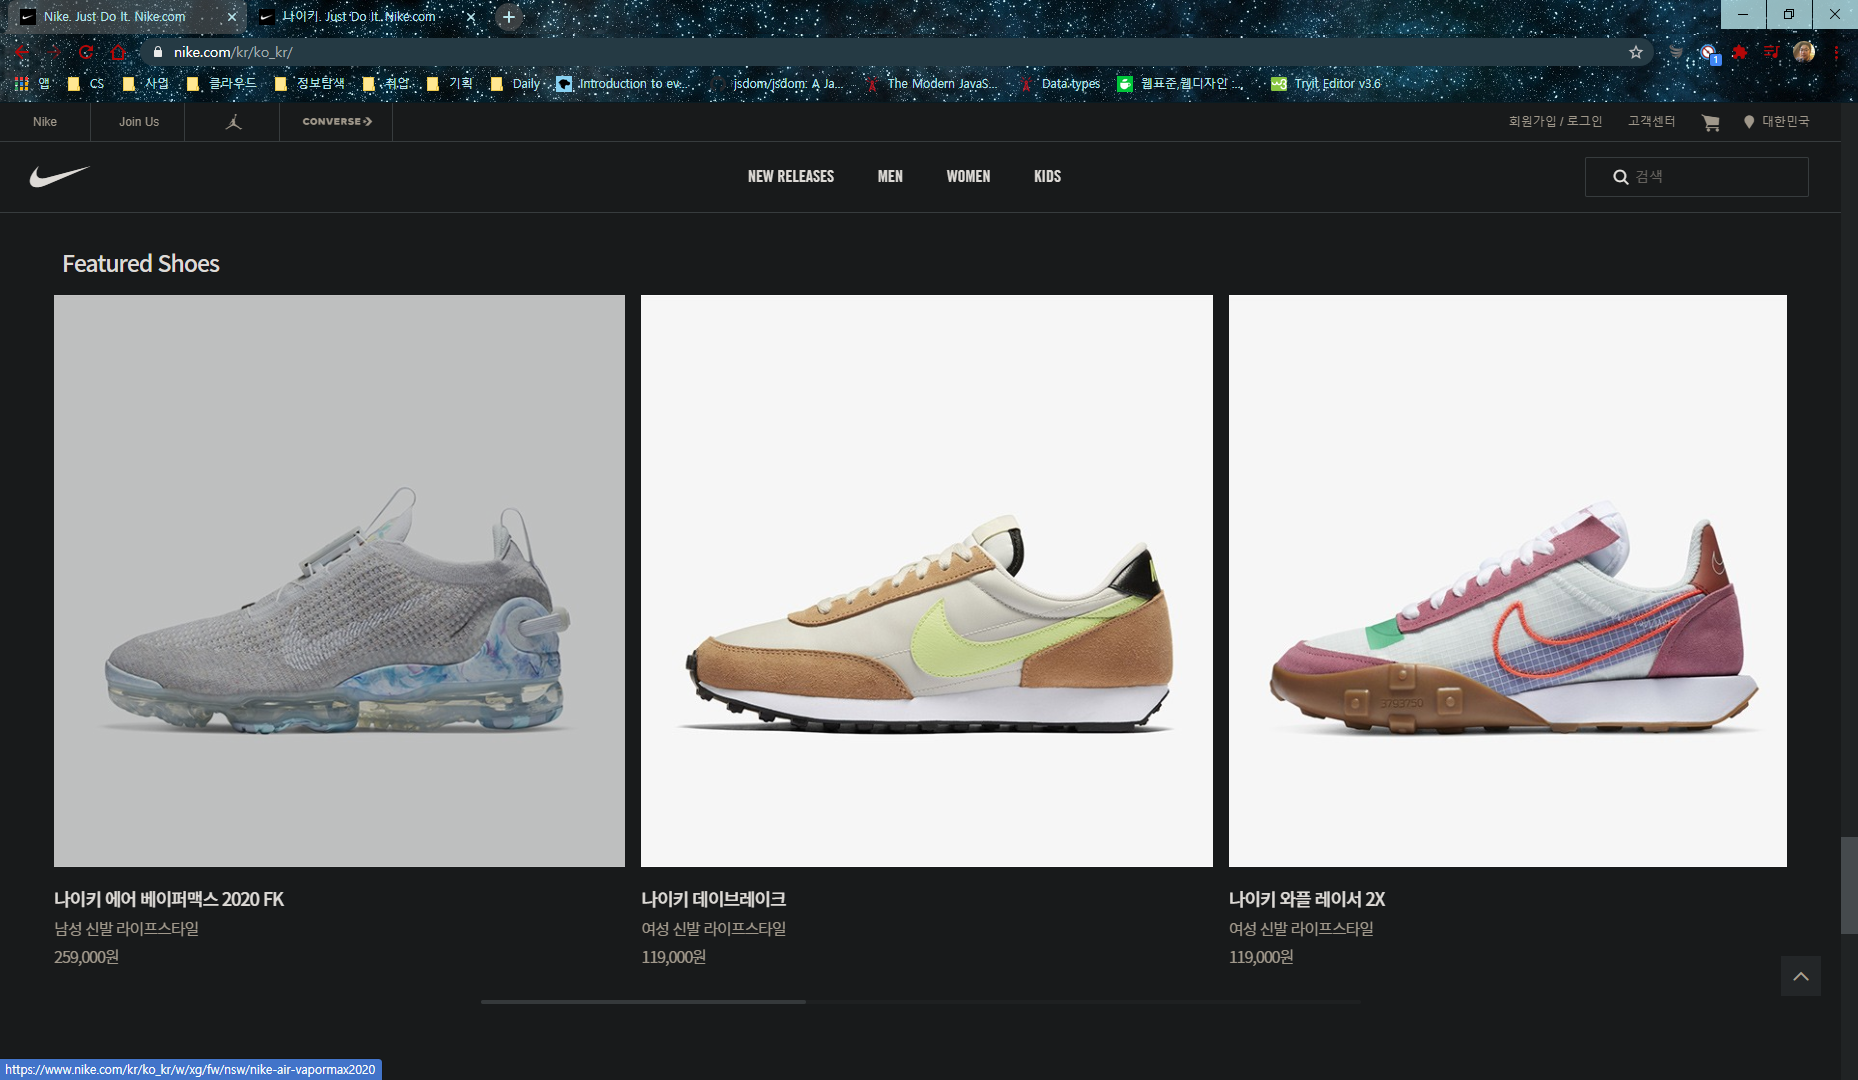Open Chrome's three-dot menu

pos(1836,52)
